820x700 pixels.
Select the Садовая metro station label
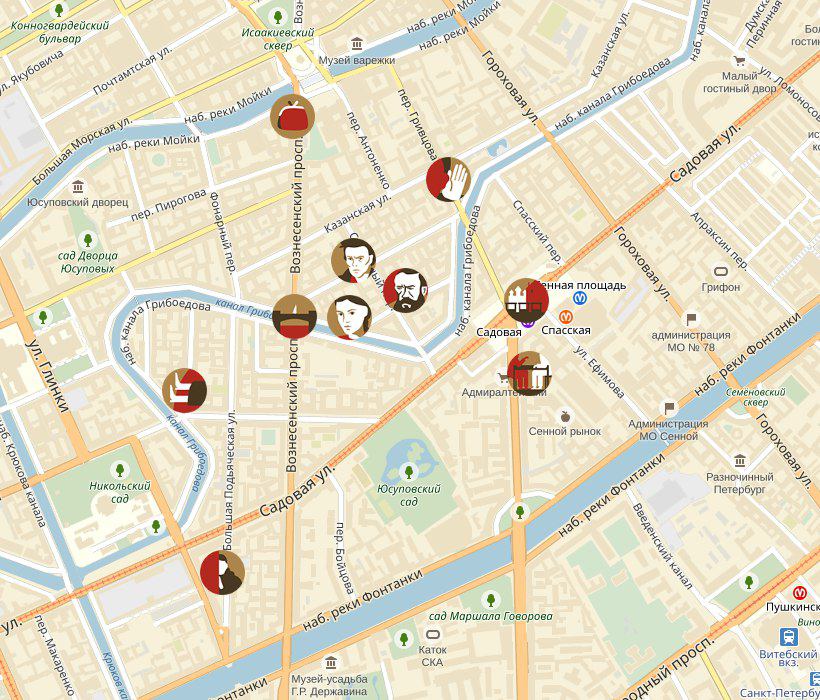pyautogui.click(x=499, y=332)
